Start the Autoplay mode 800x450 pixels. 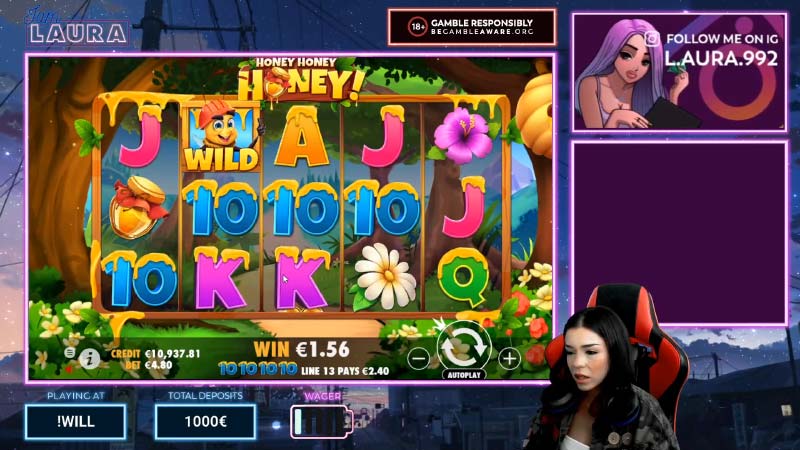(464, 375)
